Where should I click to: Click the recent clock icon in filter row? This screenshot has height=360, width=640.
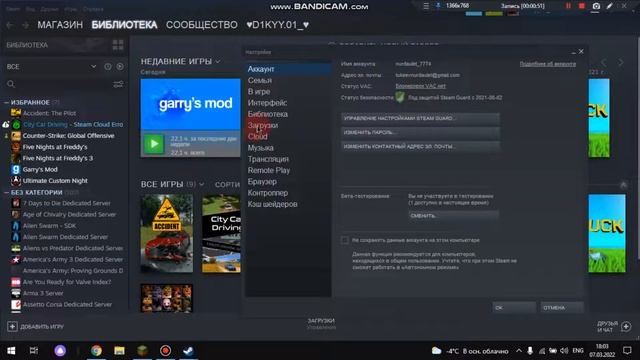108,67
